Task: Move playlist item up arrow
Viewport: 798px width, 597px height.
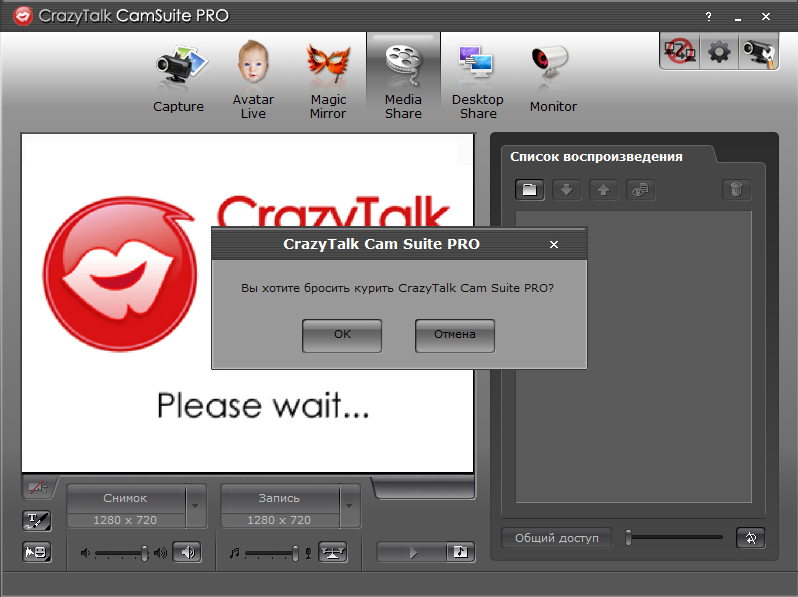Action: click(x=603, y=190)
